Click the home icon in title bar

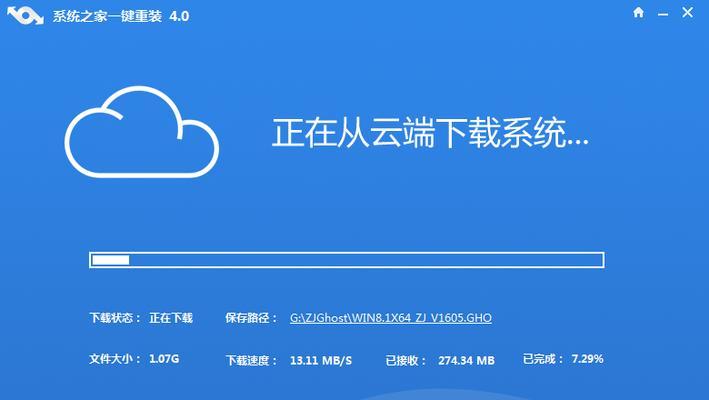(638, 12)
